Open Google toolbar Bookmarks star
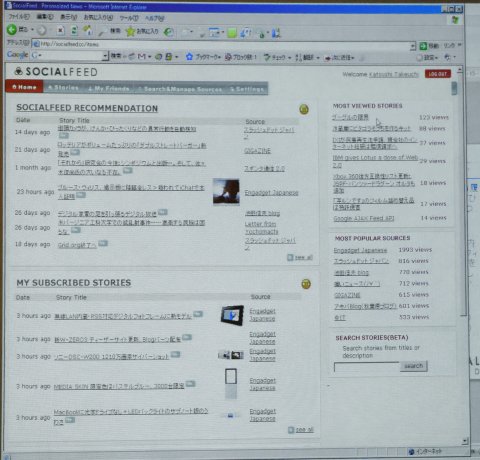This screenshot has width=480, height=460. [189, 57]
